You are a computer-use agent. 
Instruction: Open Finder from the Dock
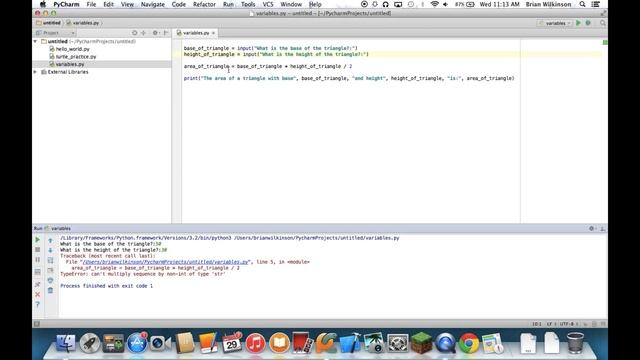[65, 343]
